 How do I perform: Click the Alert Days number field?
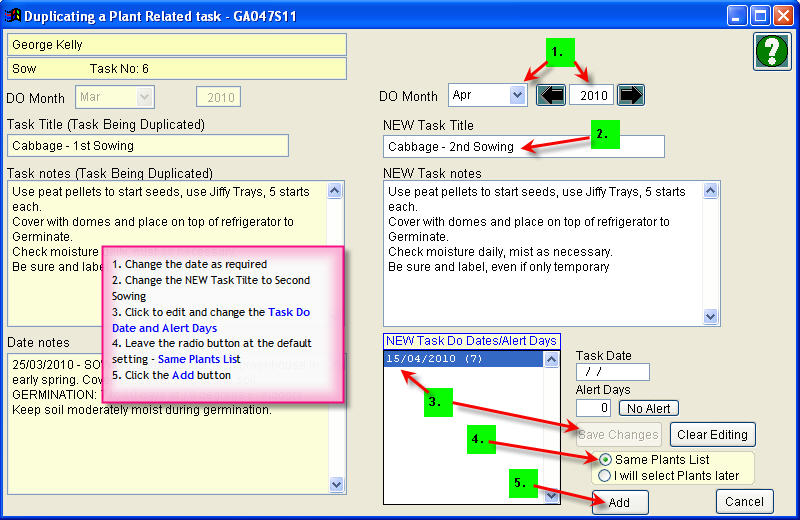[x=595, y=408]
